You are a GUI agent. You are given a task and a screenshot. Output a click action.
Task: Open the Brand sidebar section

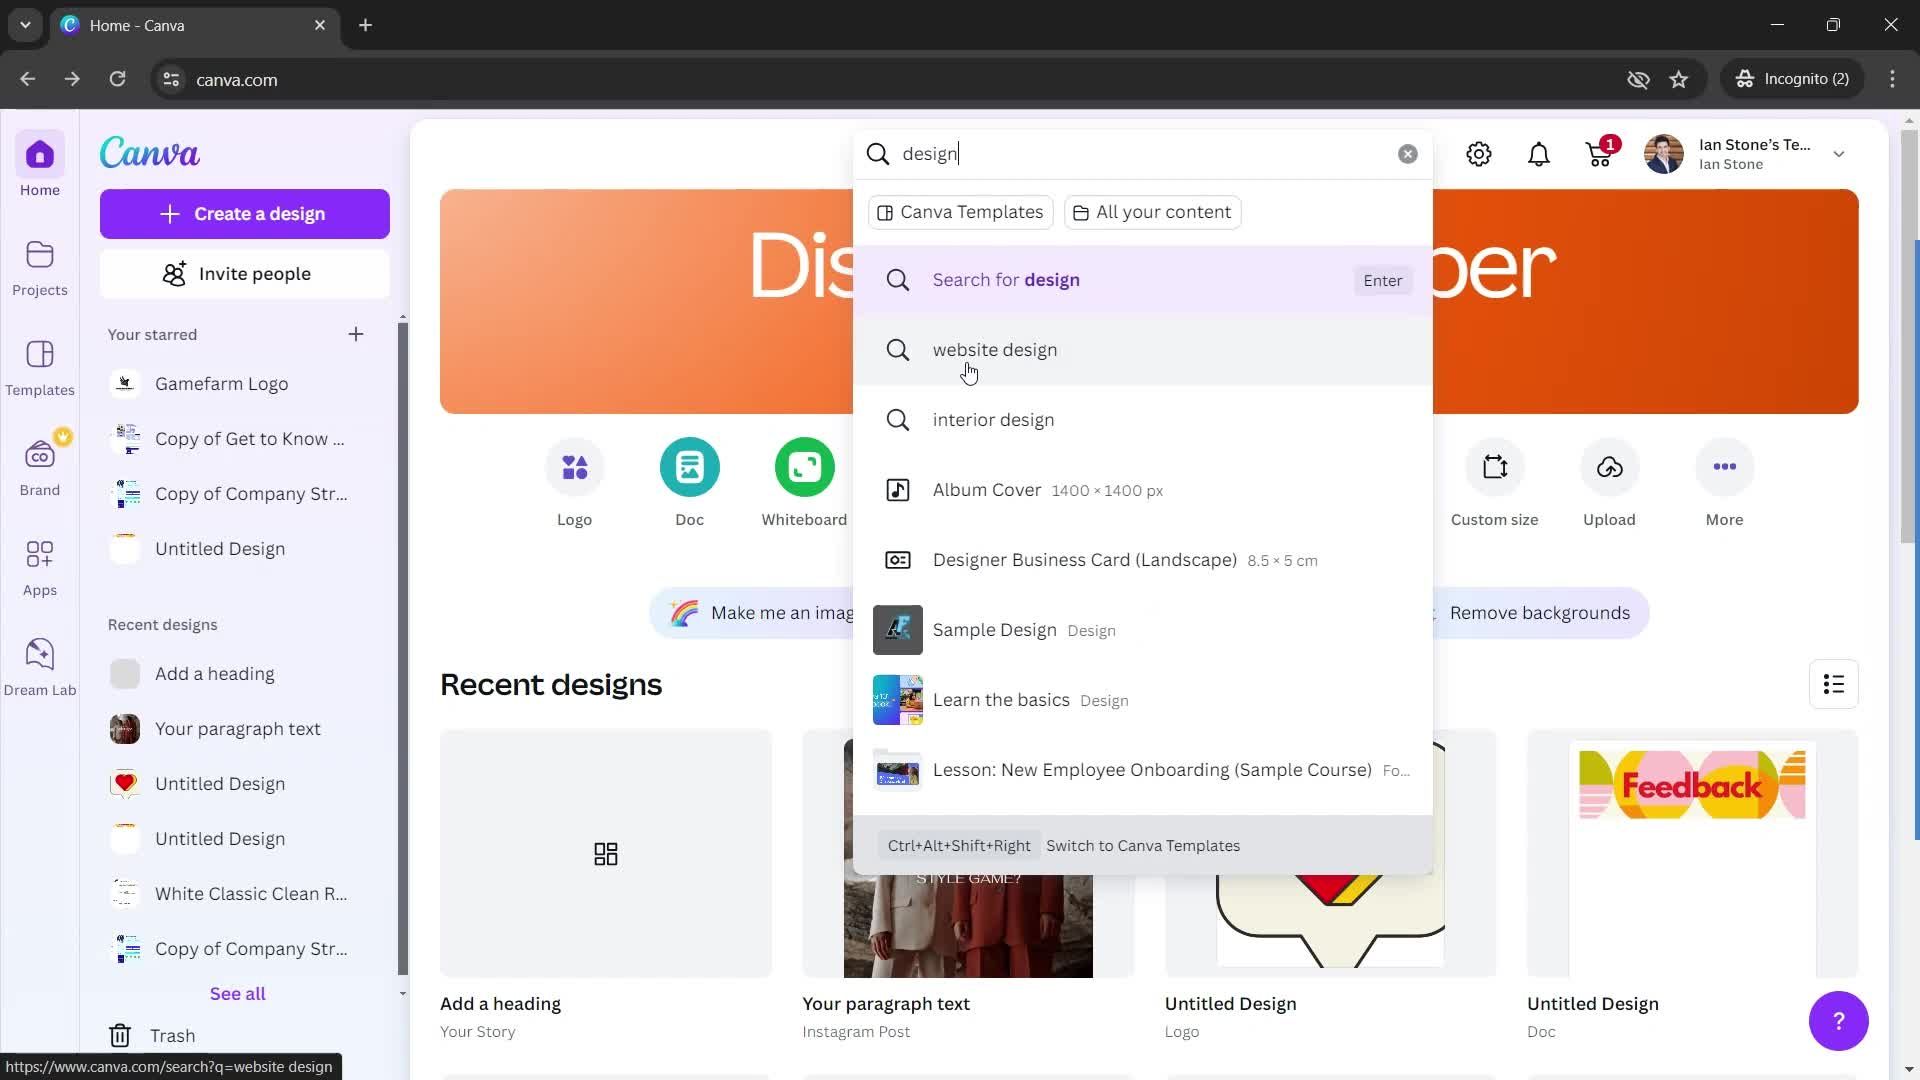click(40, 468)
